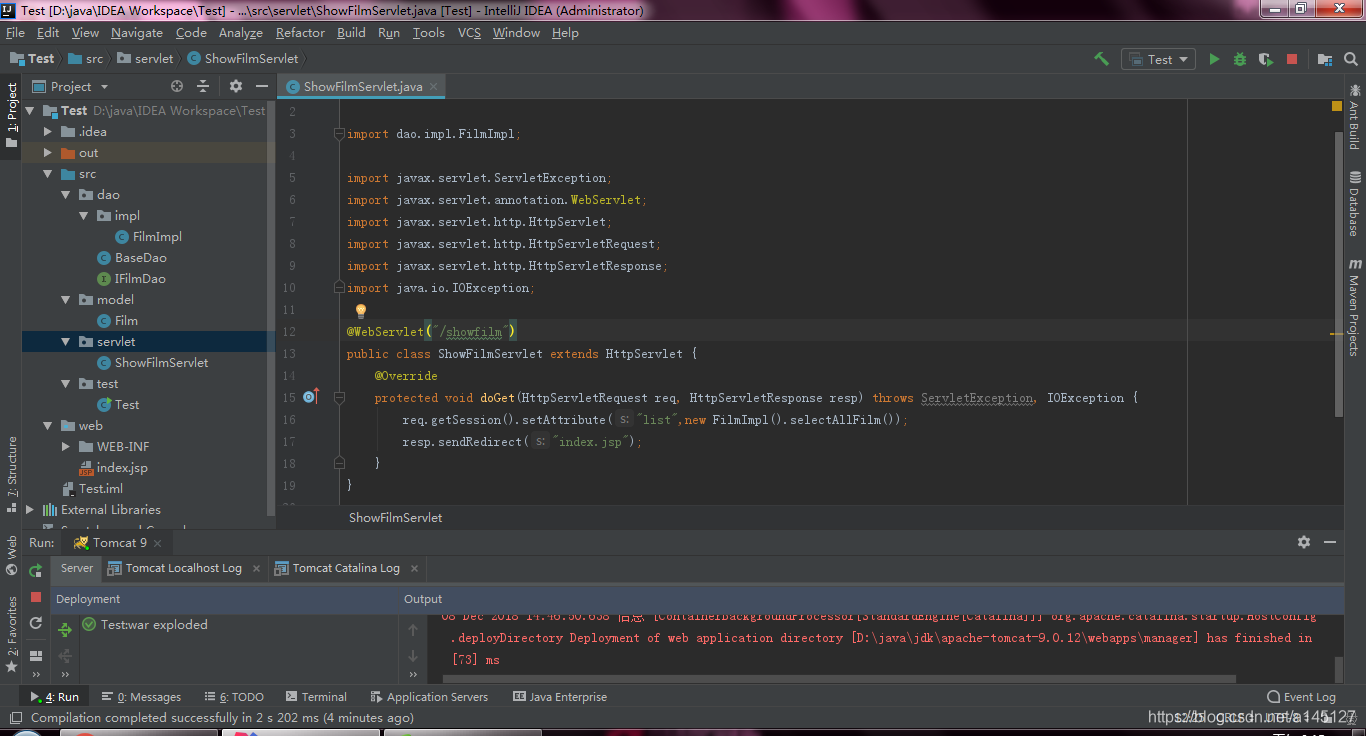
Task: Open the VCS menu
Action: tap(469, 33)
